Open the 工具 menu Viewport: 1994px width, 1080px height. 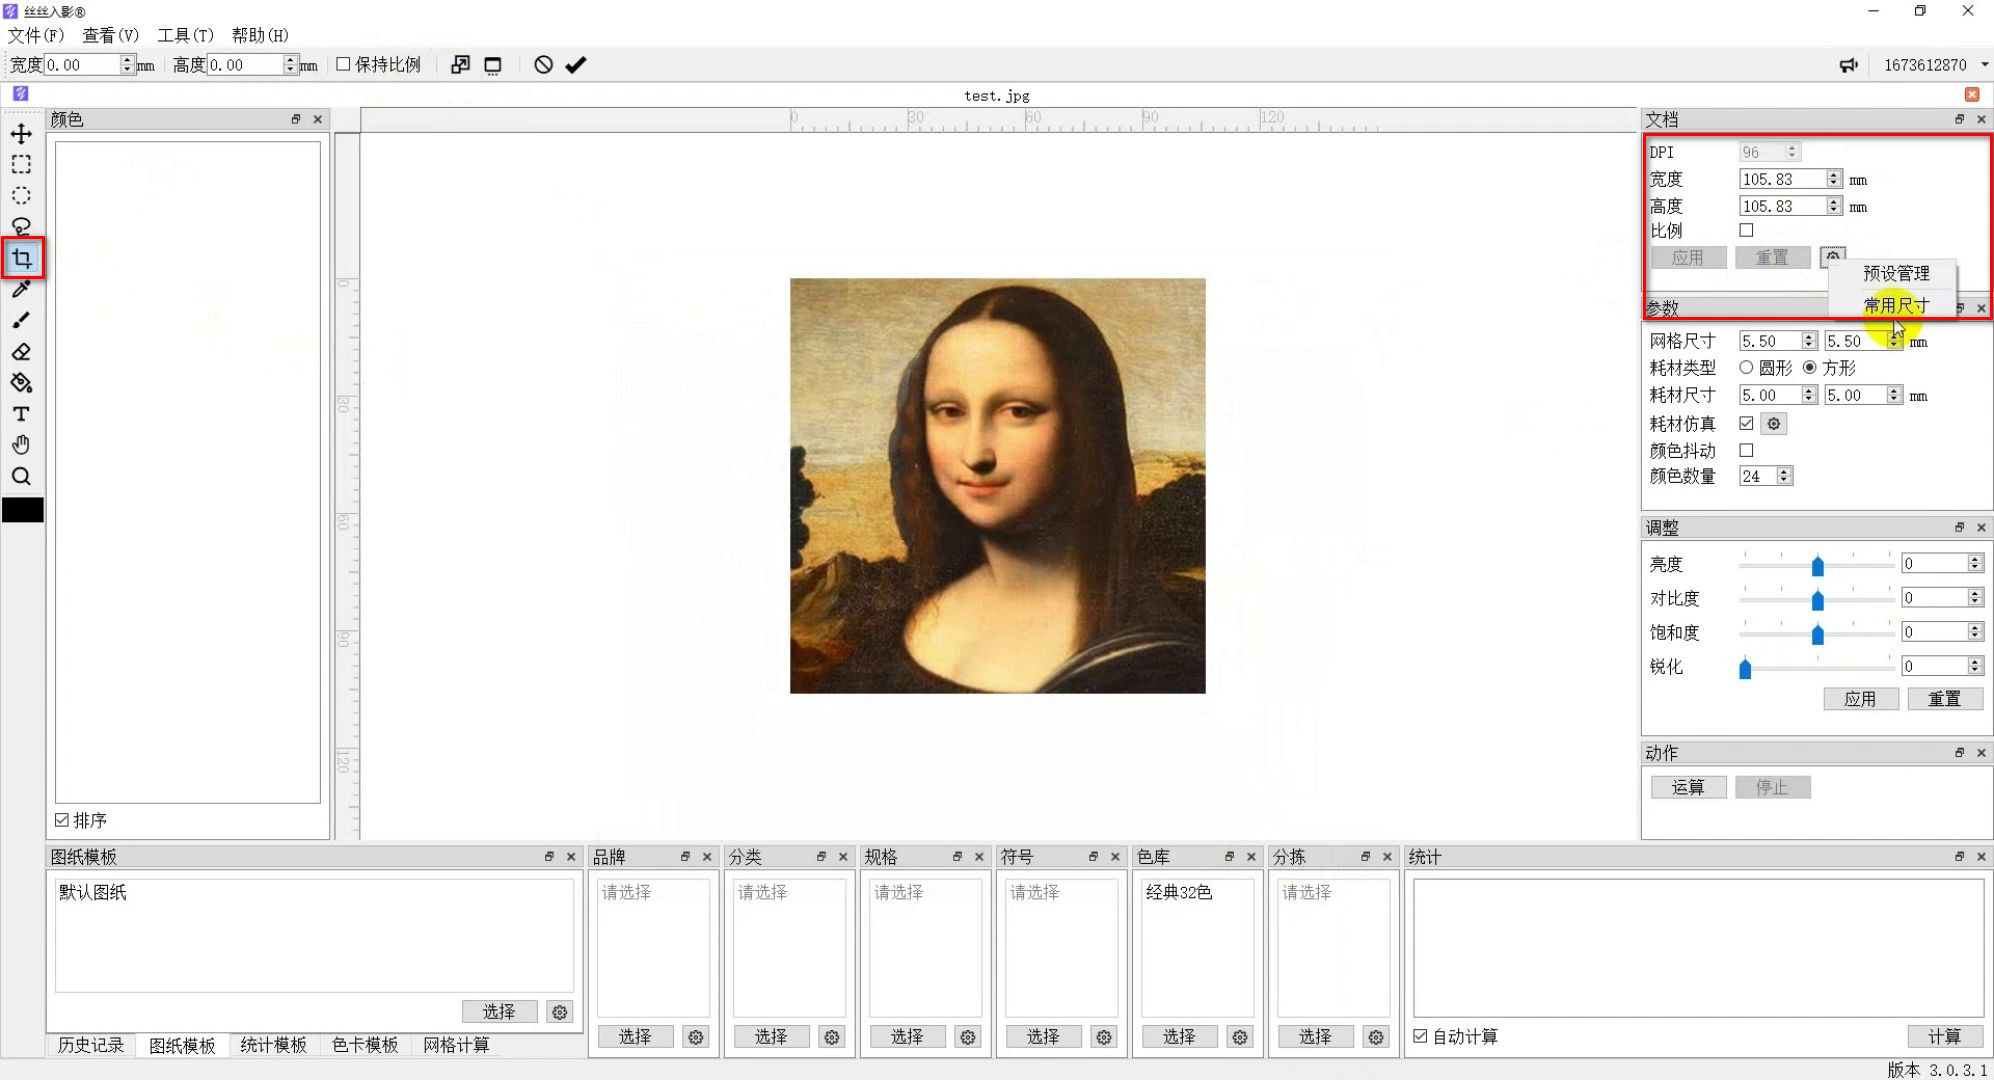[x=186, y=35]
